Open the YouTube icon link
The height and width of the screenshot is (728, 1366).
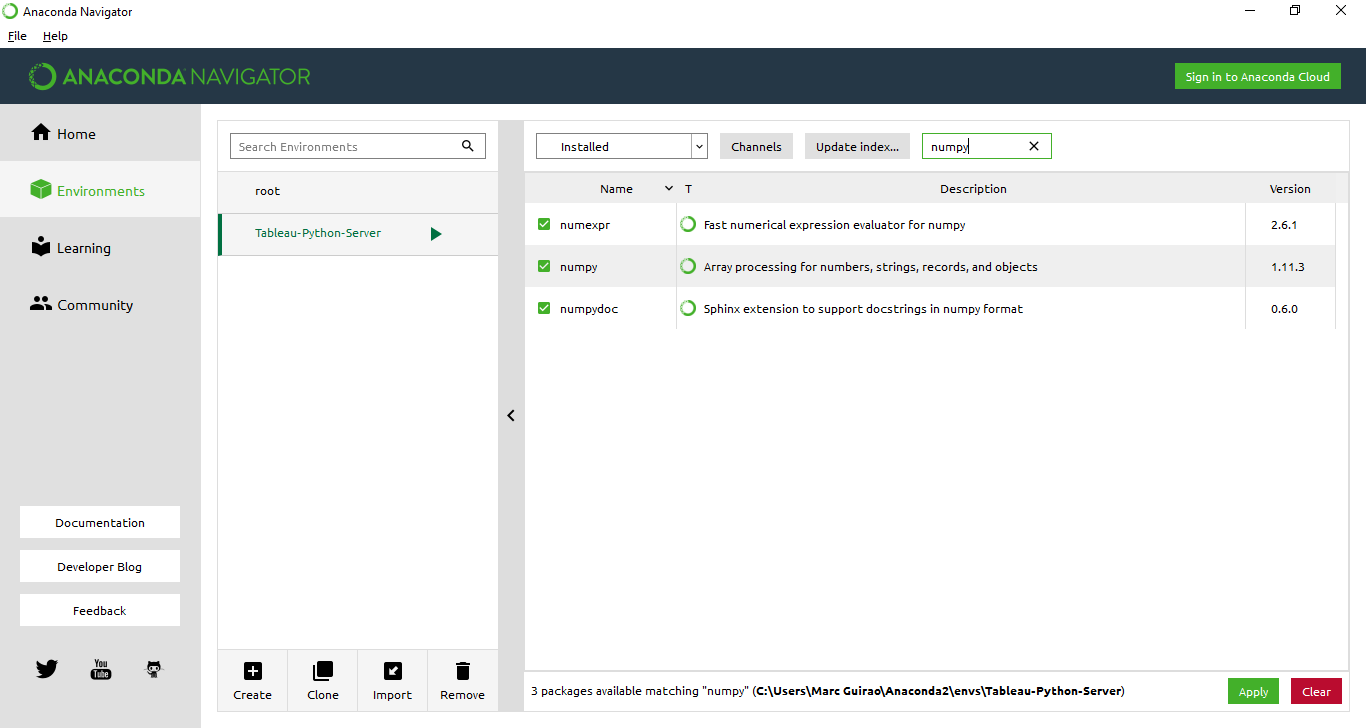click(101, 669)
